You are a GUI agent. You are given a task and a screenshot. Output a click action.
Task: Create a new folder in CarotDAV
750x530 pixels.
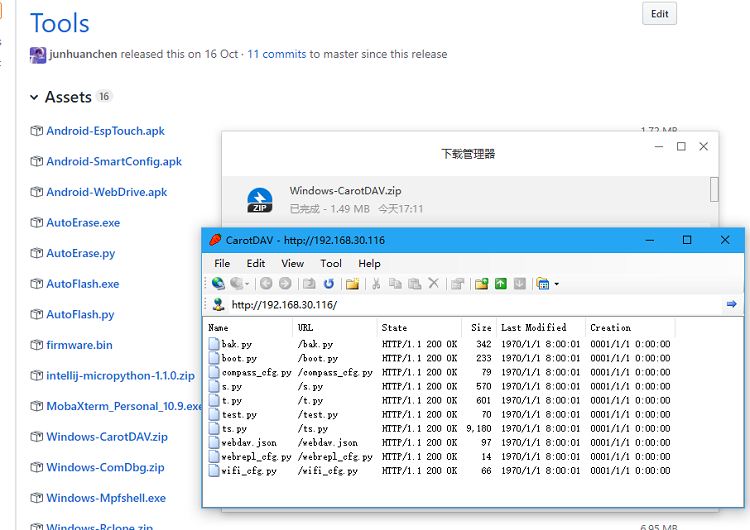coord(353,284)
